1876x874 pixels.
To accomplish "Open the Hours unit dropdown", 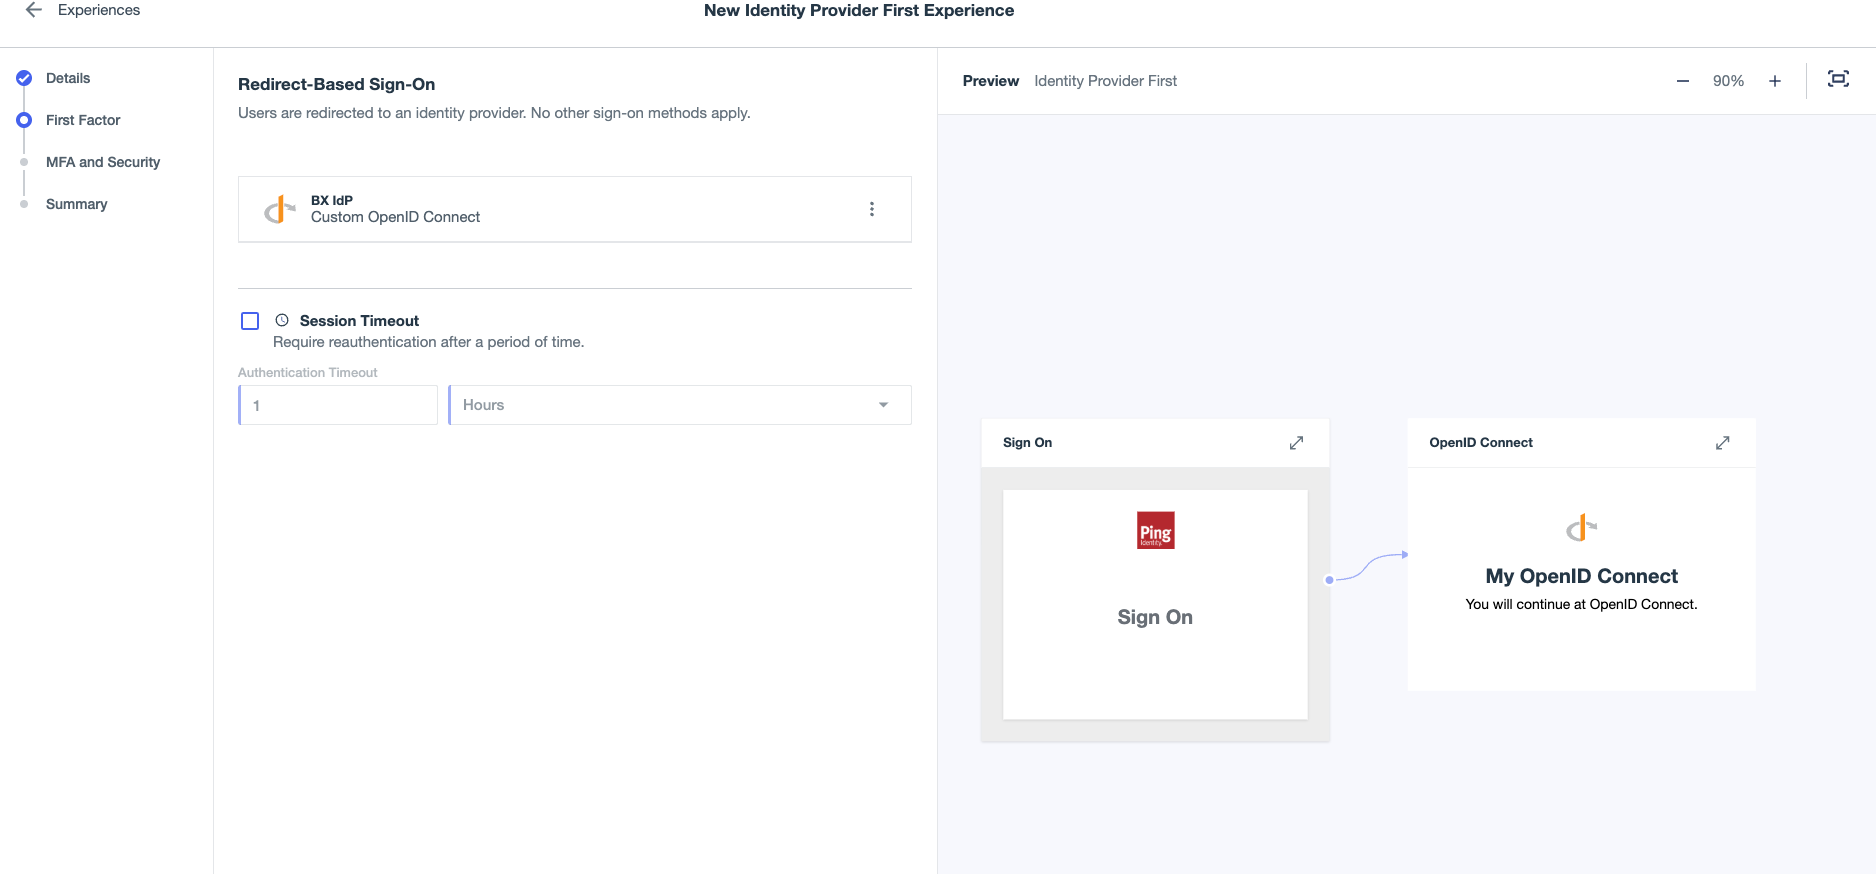I will pos(680,405).
